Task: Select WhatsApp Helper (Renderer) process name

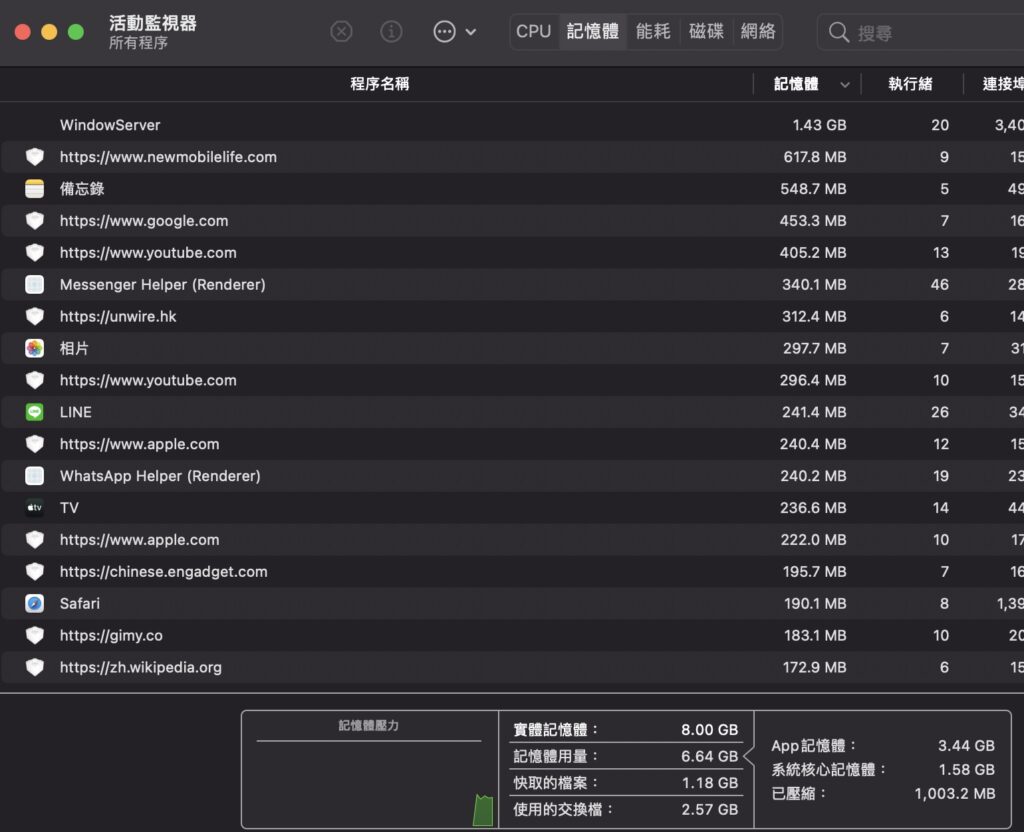Action: pos(160,476)
